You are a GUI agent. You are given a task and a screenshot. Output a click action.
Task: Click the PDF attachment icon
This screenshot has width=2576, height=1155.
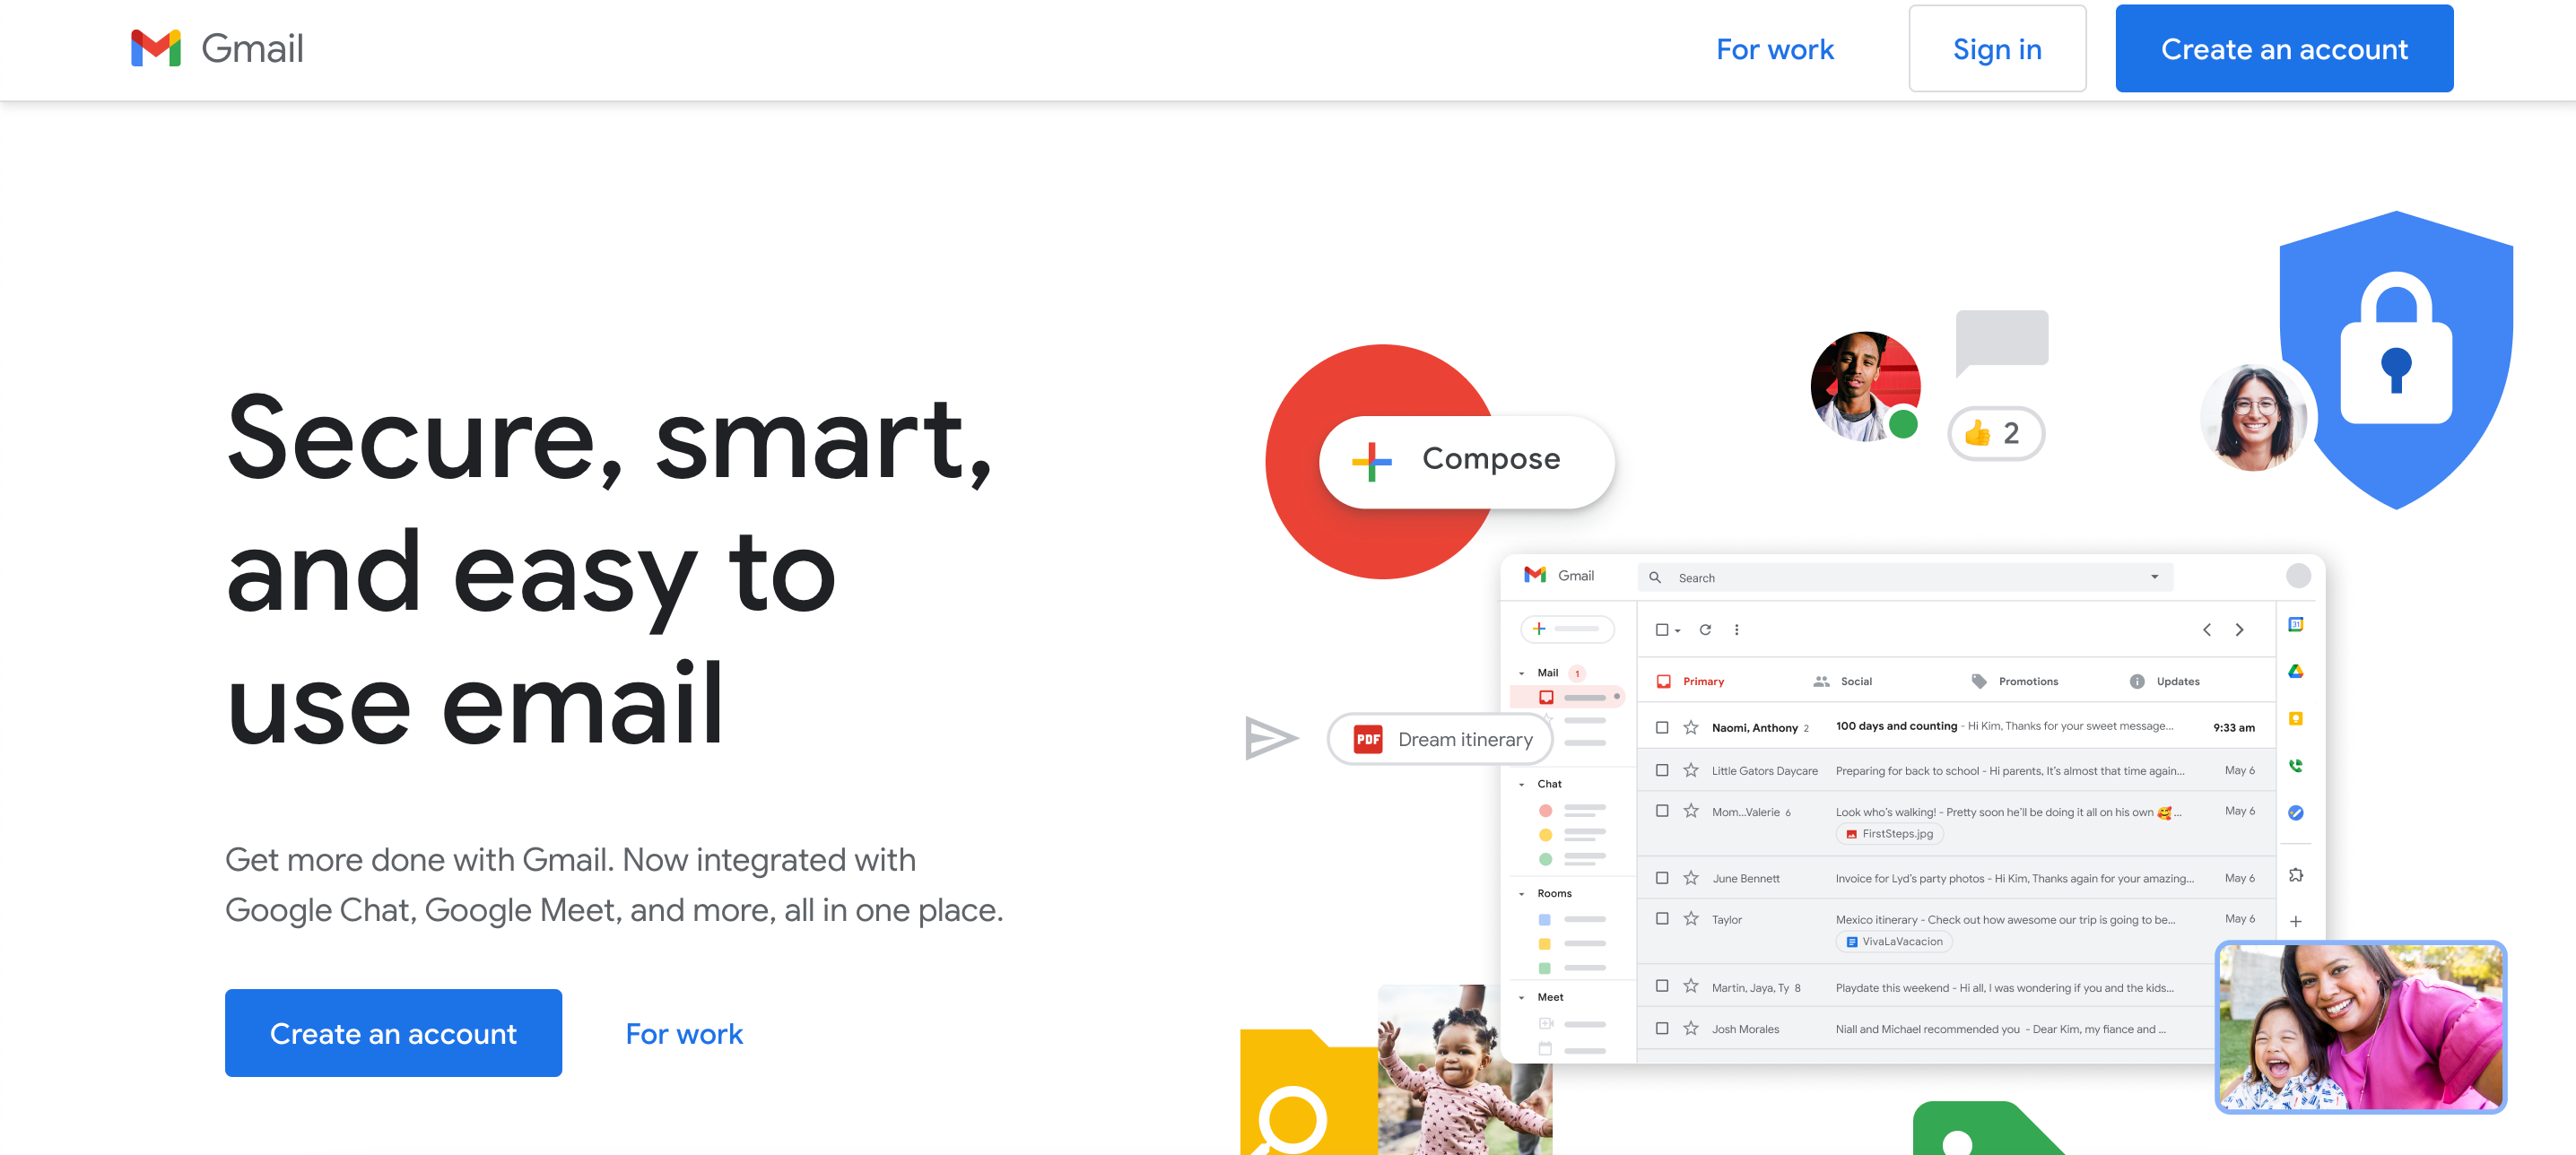click(1367, 739)
